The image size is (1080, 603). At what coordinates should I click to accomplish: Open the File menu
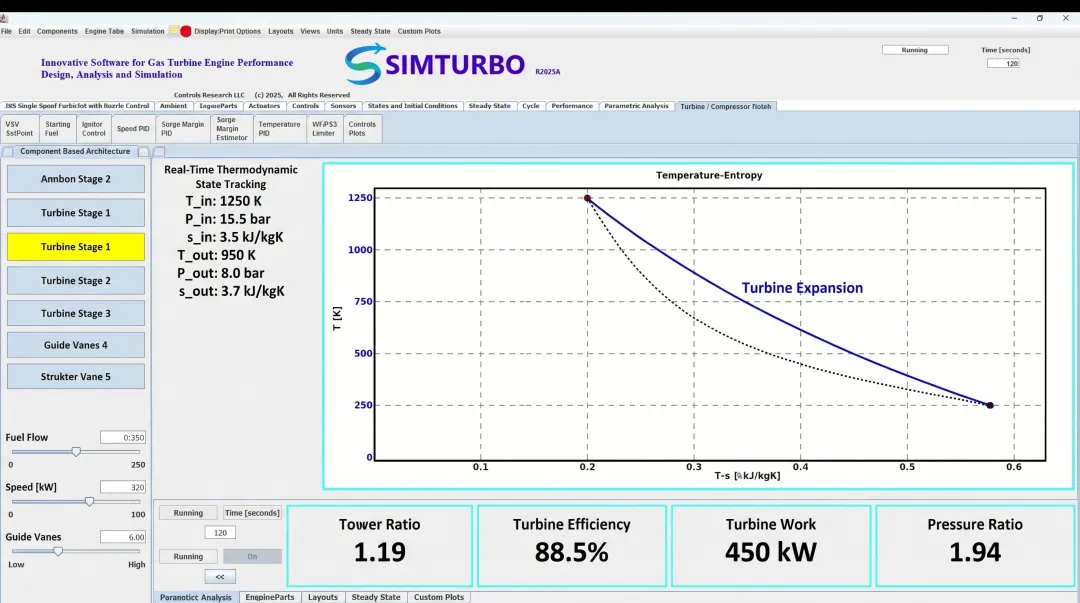pyautogui.click(x=6, y=31)
